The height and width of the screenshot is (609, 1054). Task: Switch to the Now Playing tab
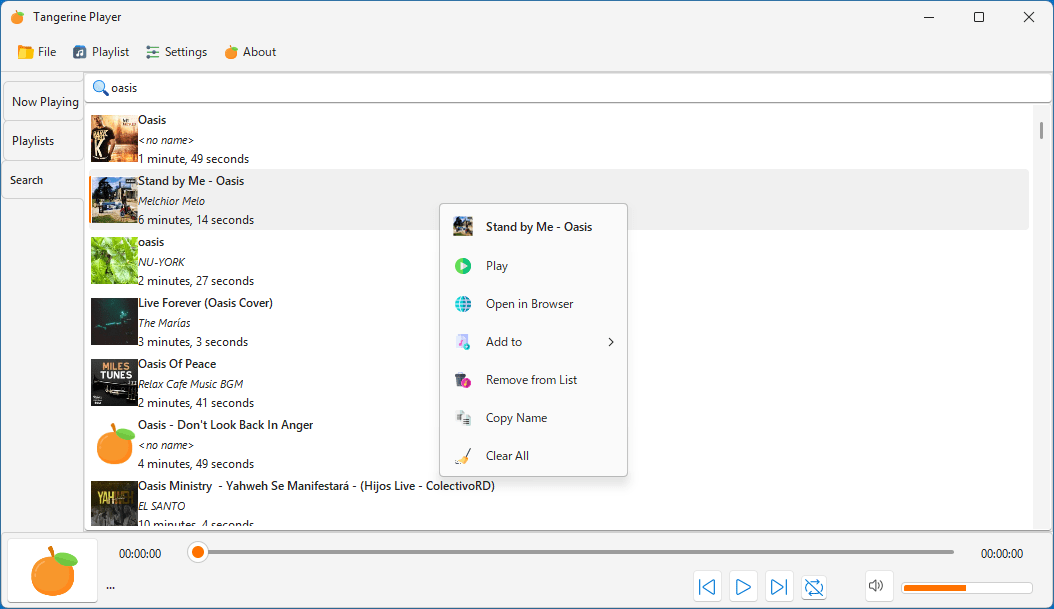tap(44, 102)
